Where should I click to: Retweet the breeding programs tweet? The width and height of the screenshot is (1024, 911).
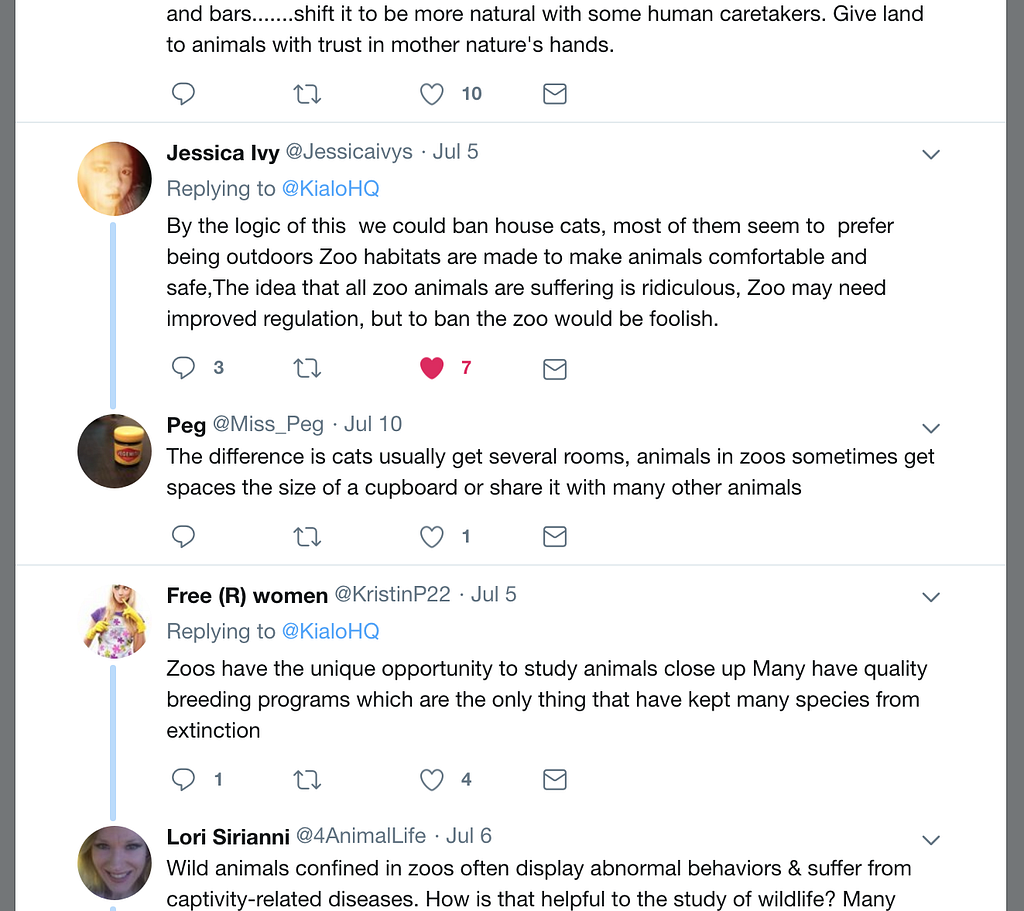point(307,779)
